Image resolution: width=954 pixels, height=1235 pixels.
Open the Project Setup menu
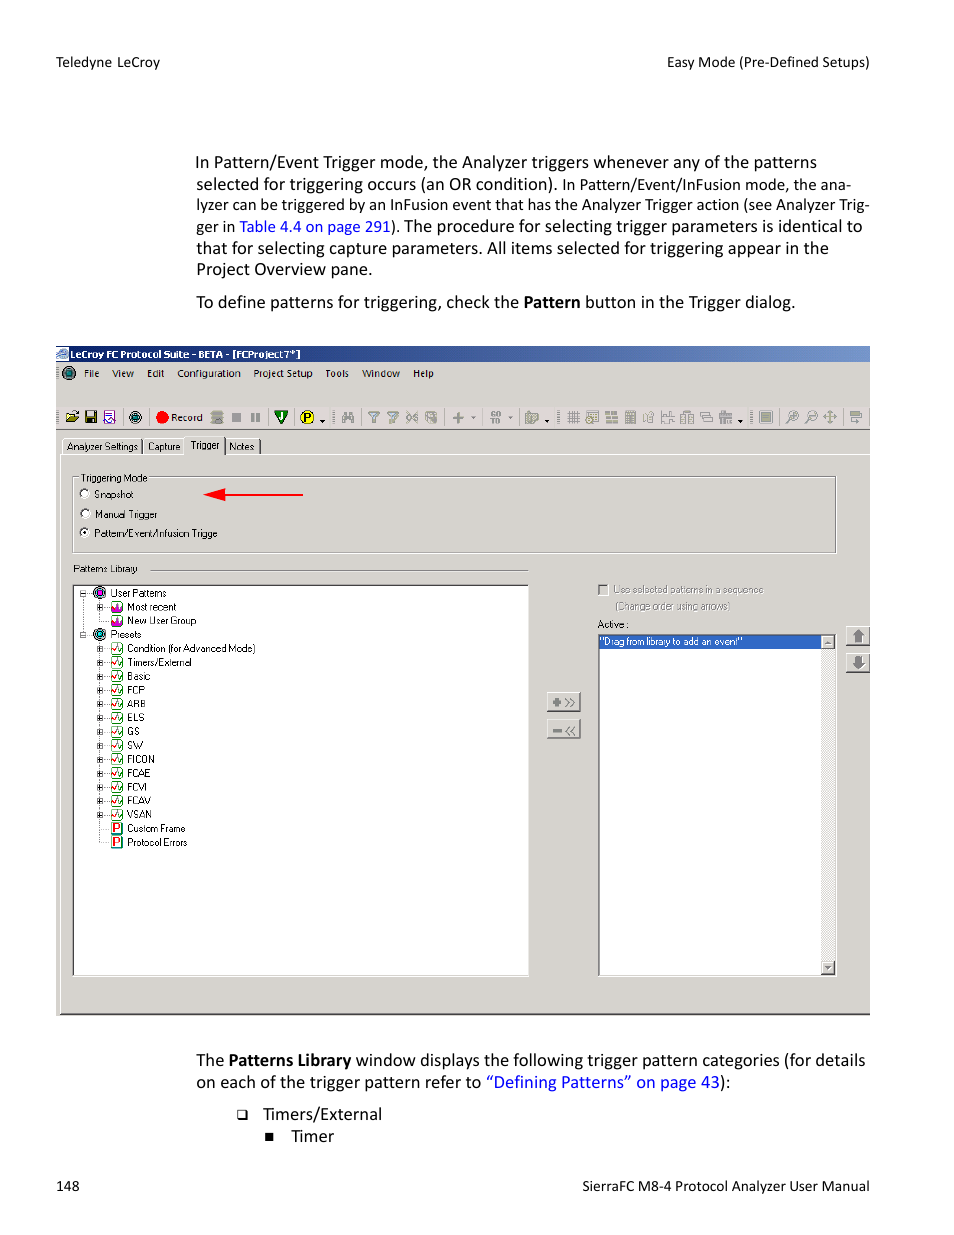click(283, 374)
